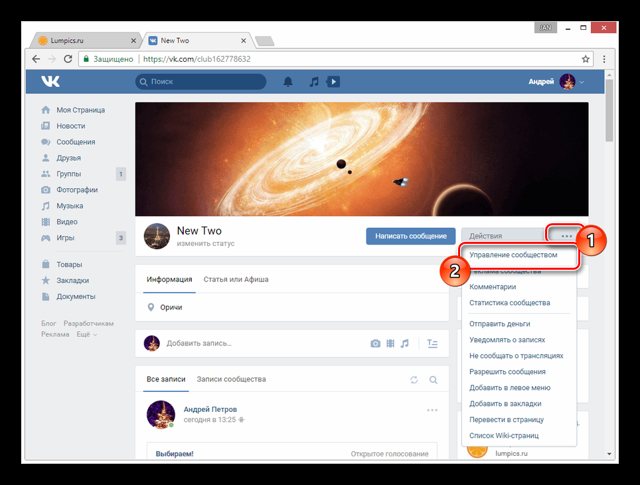This screenshot has height=485, width=640.
Task: Attach a photo with the camera icon
Action: point(375,343)
